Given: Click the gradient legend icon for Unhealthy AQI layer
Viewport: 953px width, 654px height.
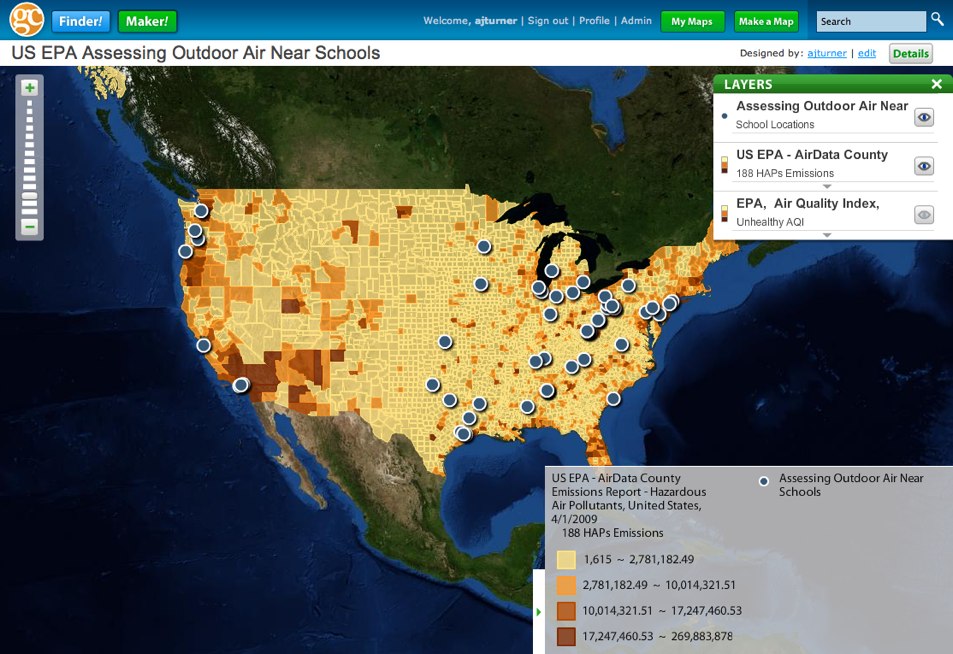Looking at the screenshot, I should tap(723, 212).
